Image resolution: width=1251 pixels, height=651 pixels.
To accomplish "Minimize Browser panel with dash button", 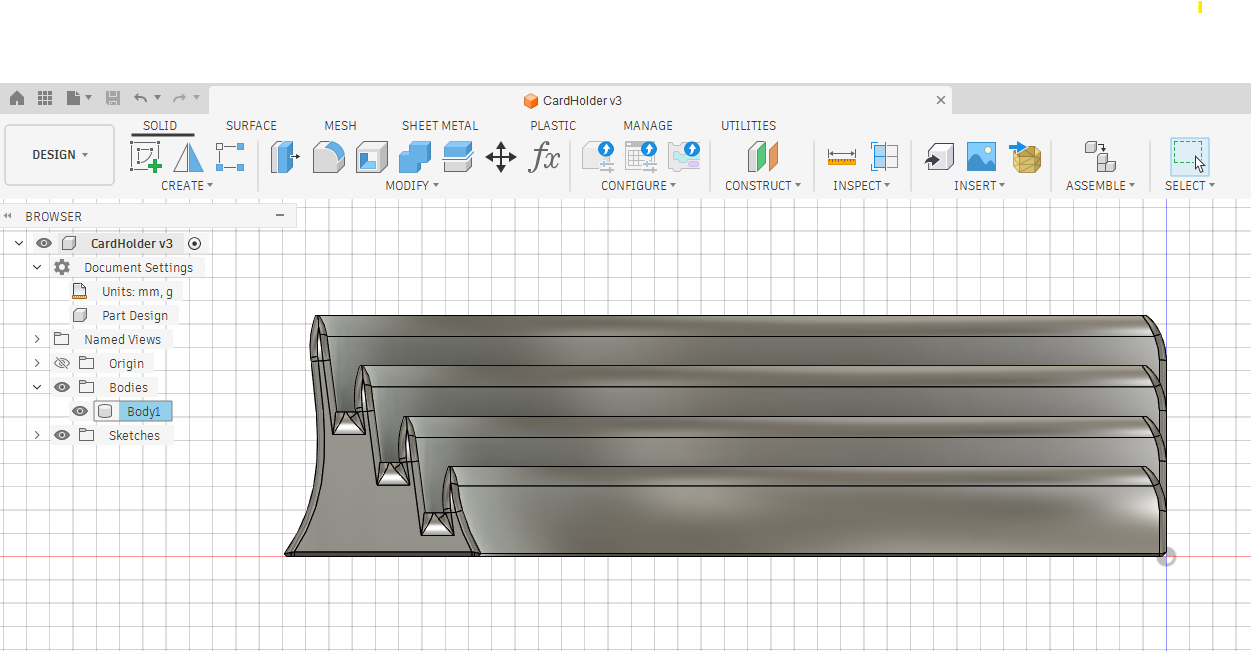I will [x=280, y=216].
